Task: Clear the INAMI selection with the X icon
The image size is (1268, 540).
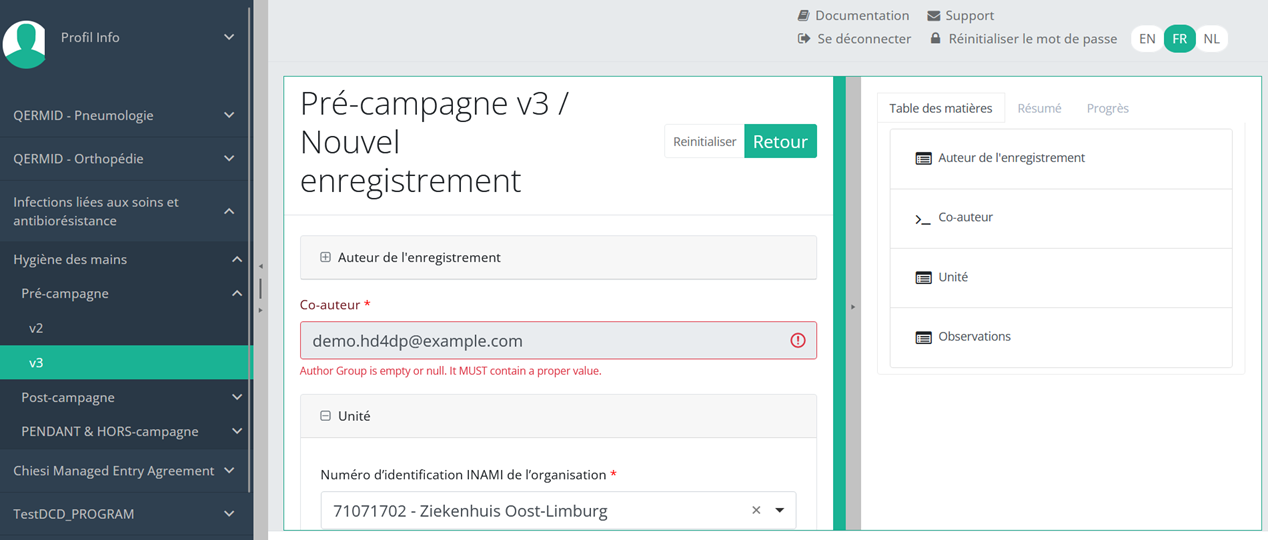Action: (756, 511)
